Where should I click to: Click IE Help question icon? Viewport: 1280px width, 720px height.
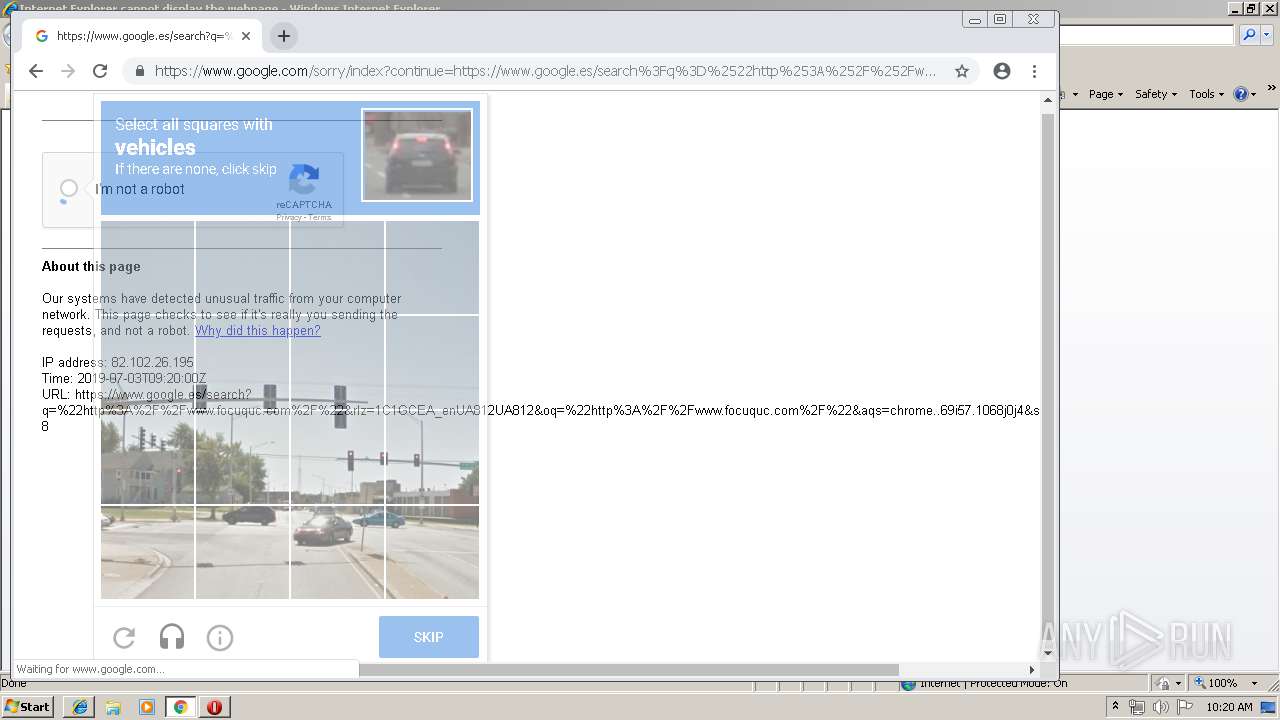(1240, 94)
